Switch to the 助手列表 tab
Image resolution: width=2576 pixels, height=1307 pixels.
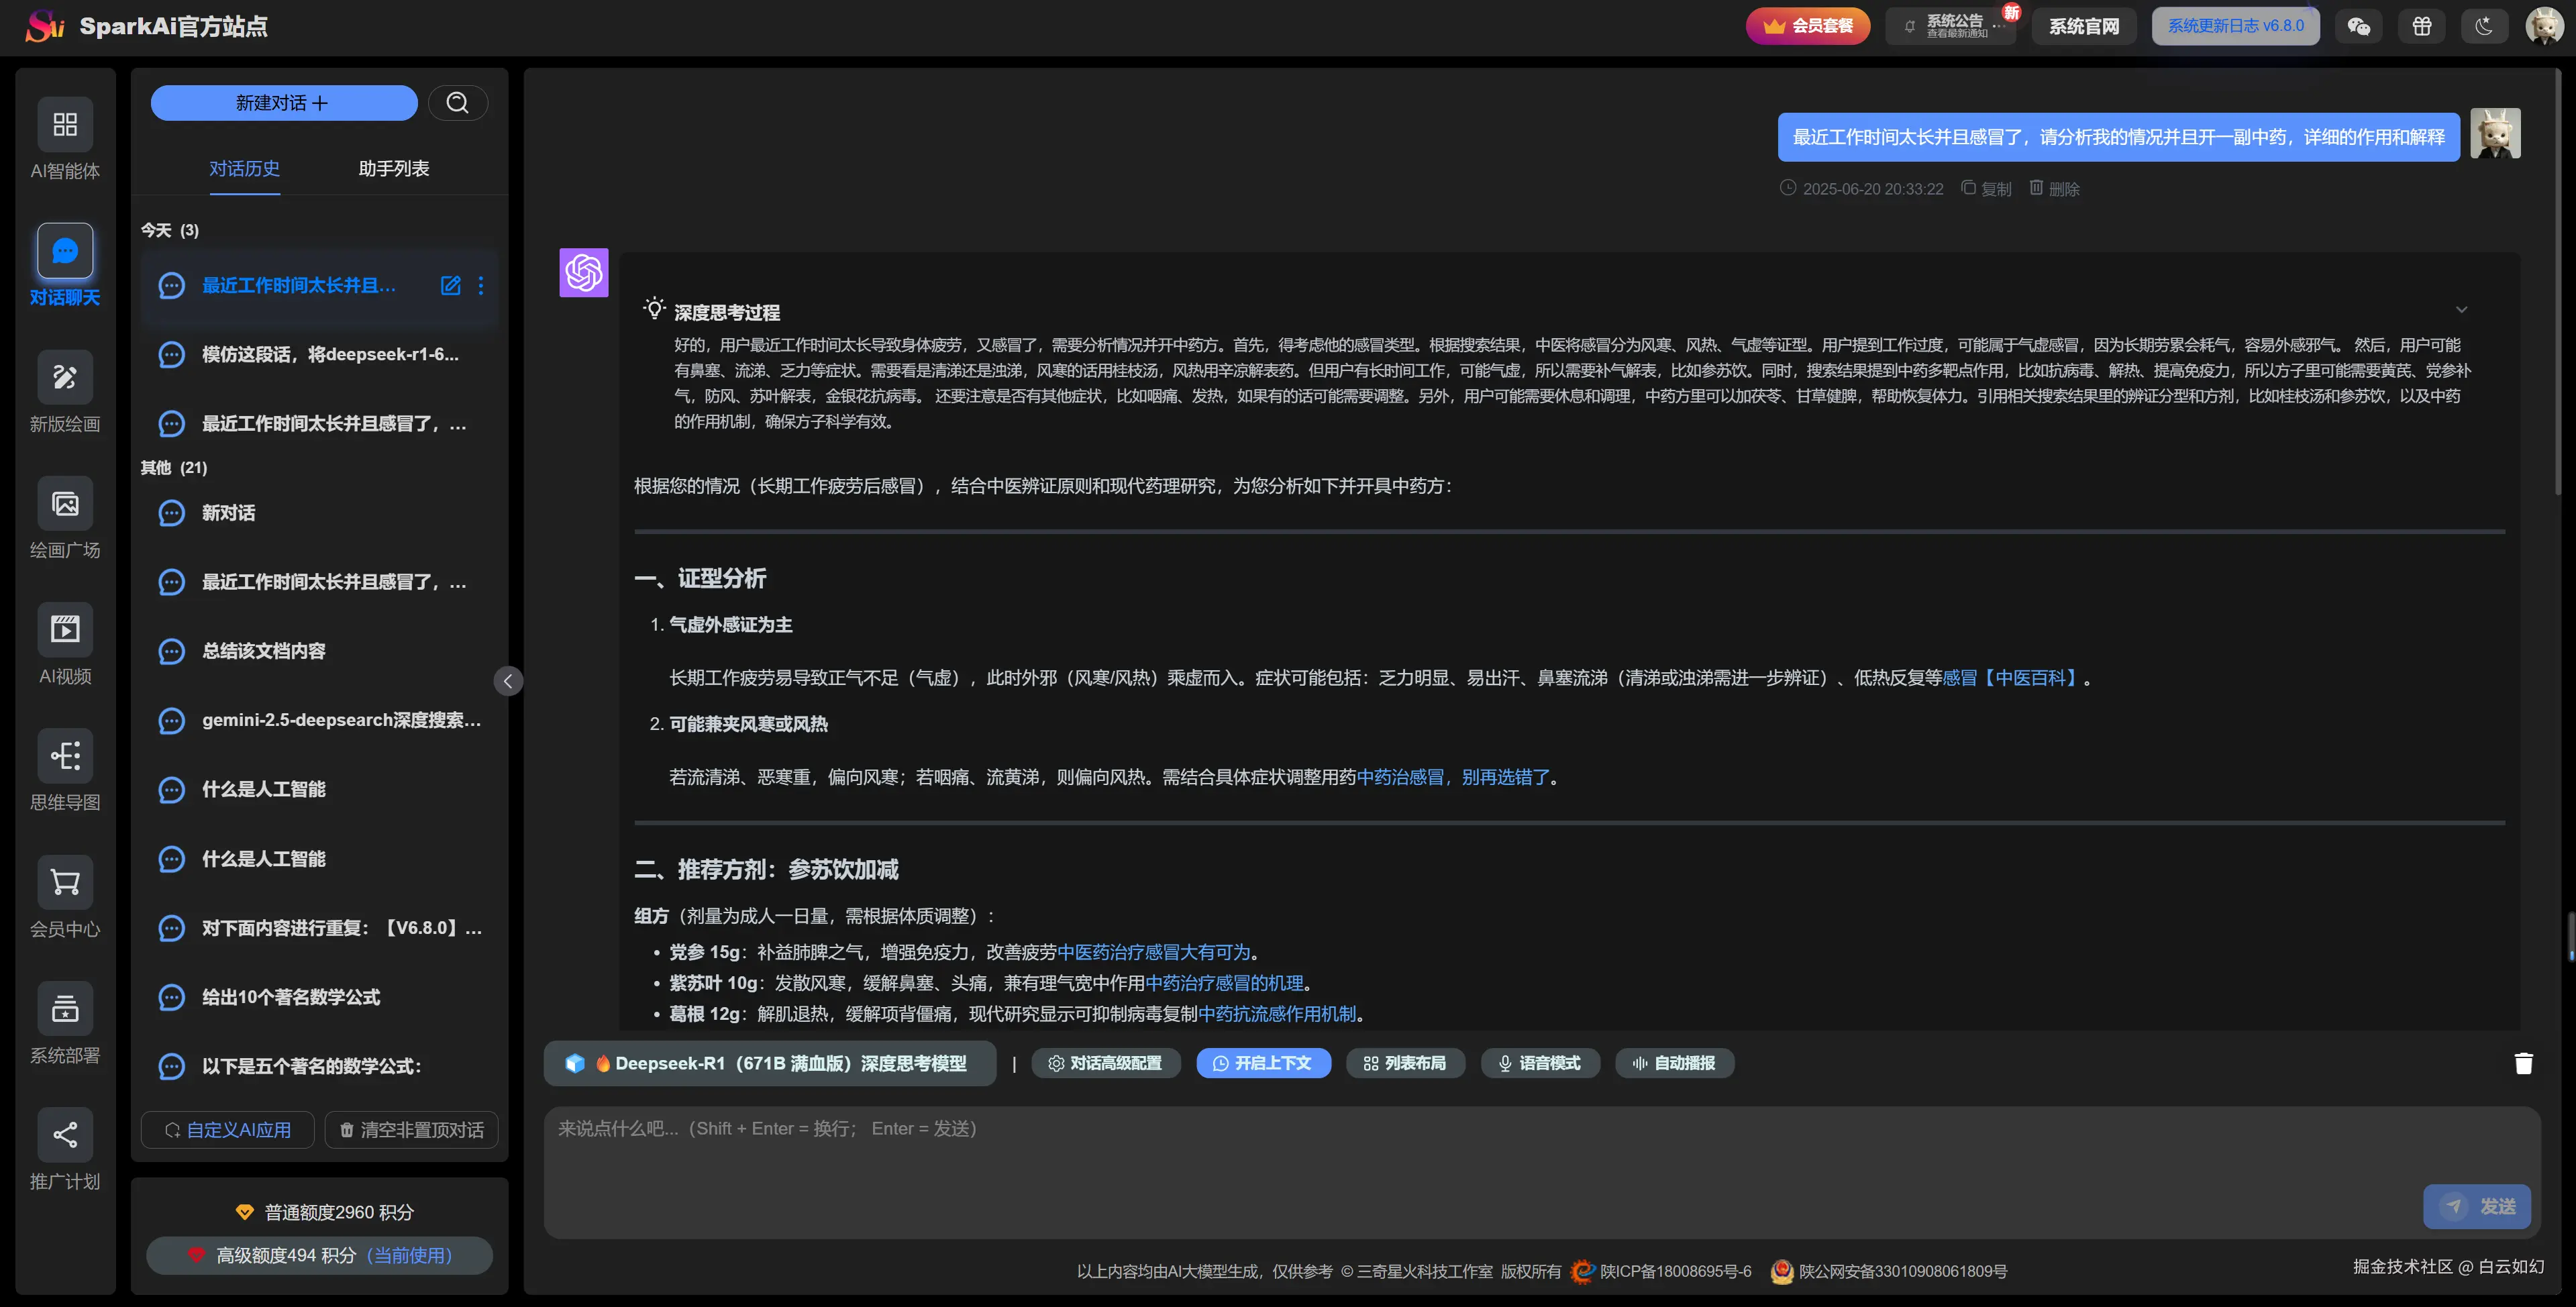click(393, 168)
